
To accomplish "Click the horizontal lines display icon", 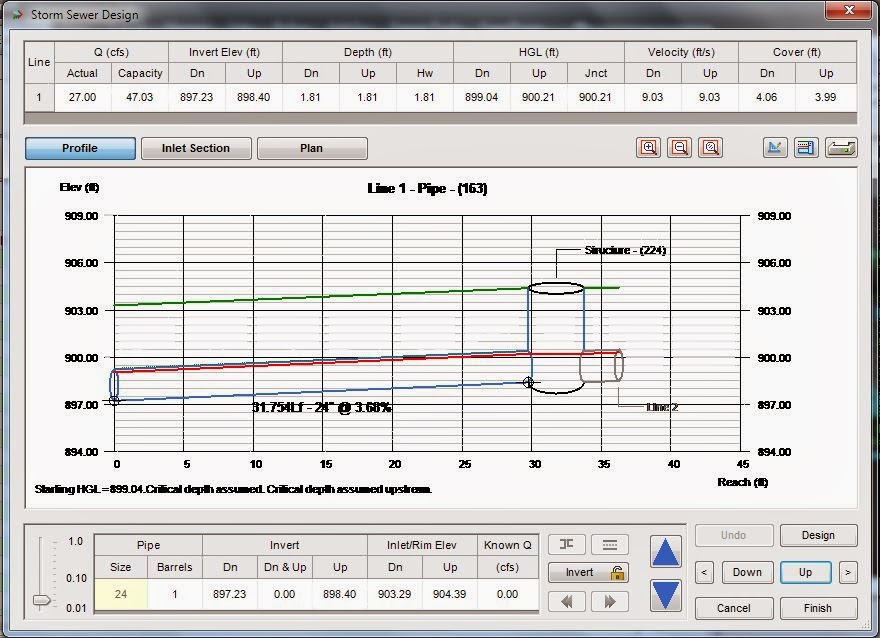I will pyautogui.click(x=610, y=544).
